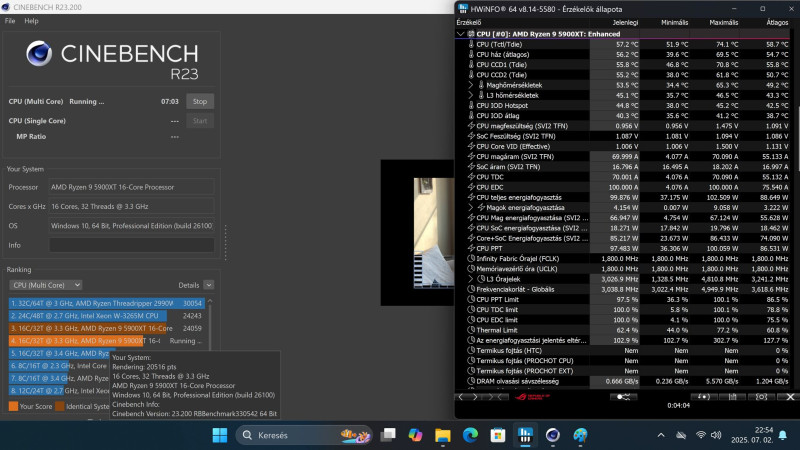Click the cloud sync tray icon
Screen dimensions: 800x450
(681, 435)
